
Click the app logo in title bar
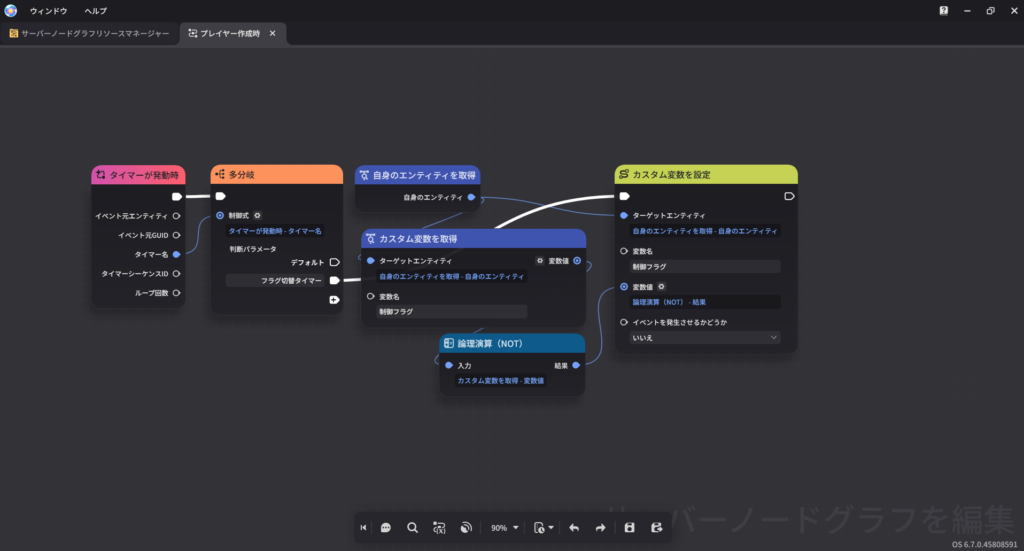[x=10, y=10]
